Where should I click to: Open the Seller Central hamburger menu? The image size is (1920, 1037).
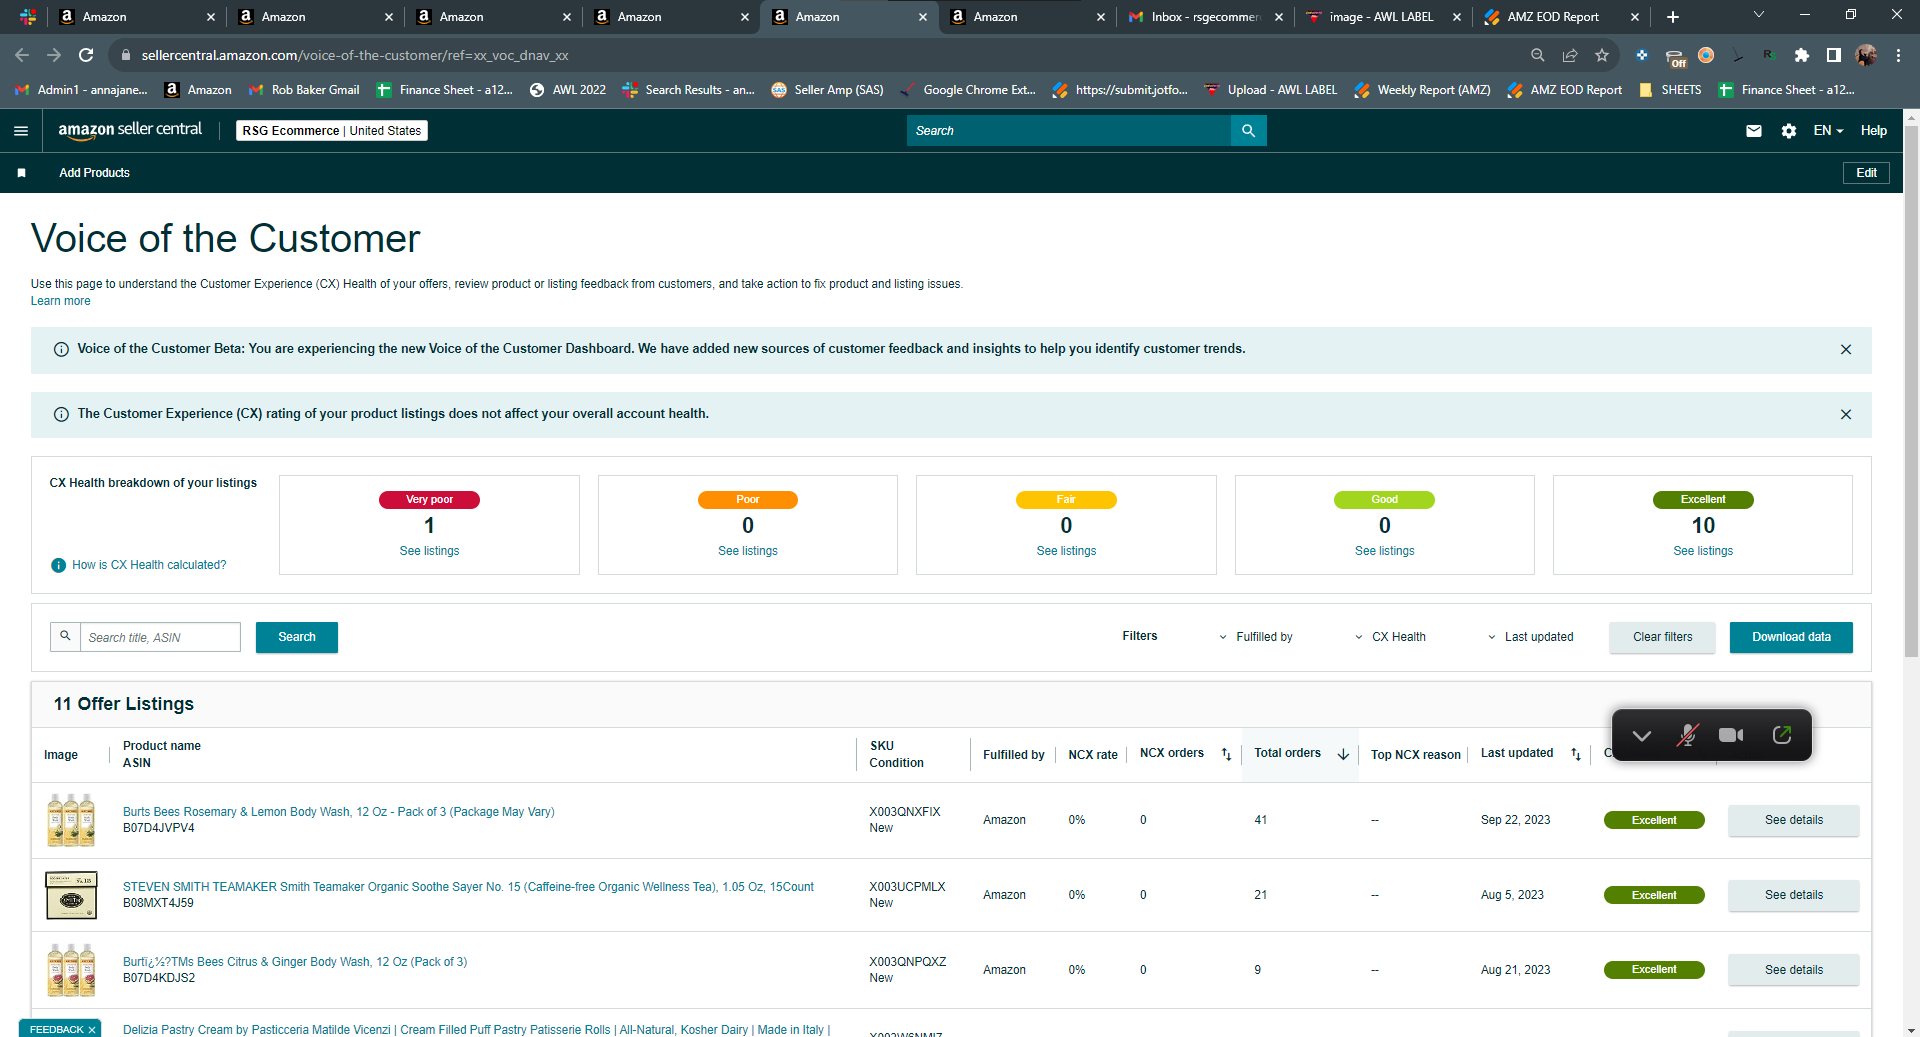click(21, 131)
